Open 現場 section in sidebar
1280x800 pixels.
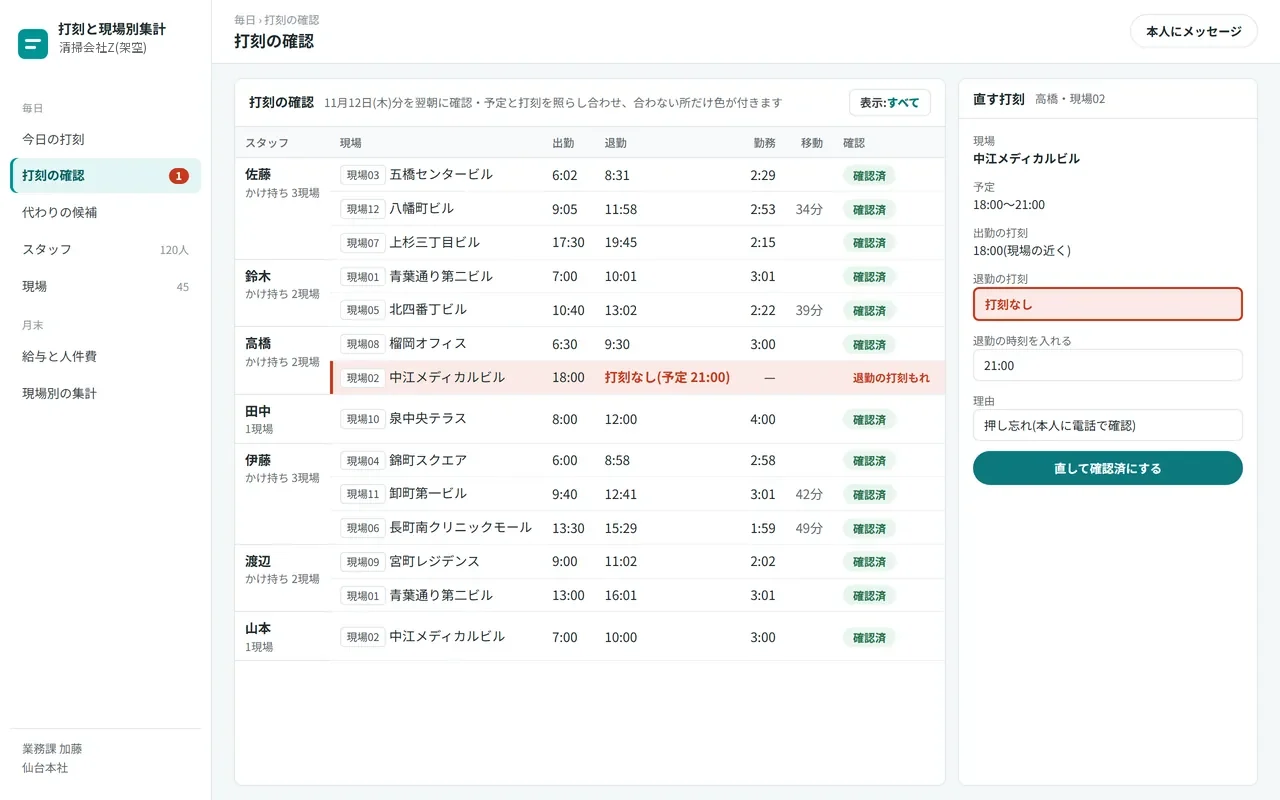point(105,286)
